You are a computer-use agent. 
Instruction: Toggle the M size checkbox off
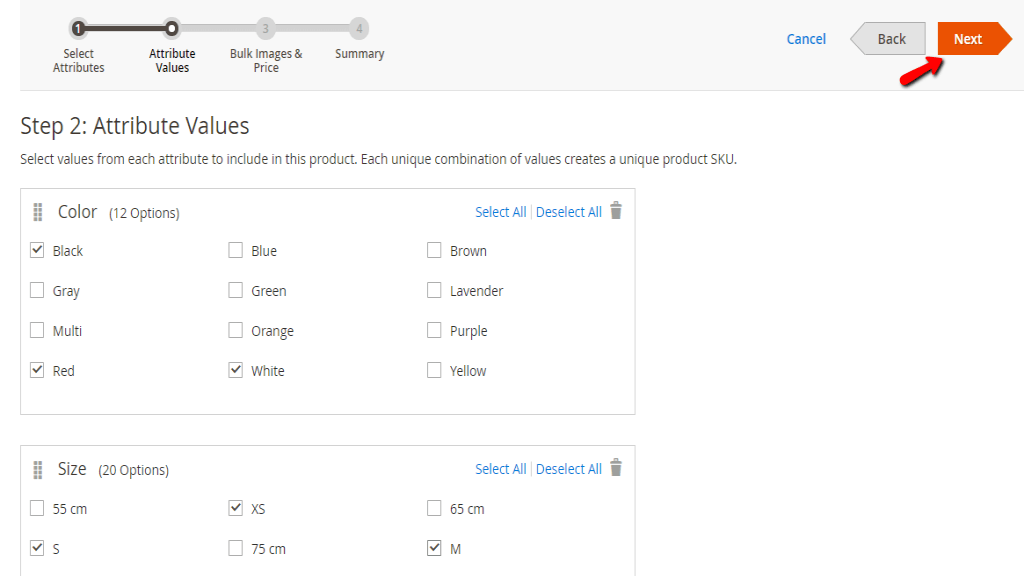pyautogui.click(x=434, y=548)
